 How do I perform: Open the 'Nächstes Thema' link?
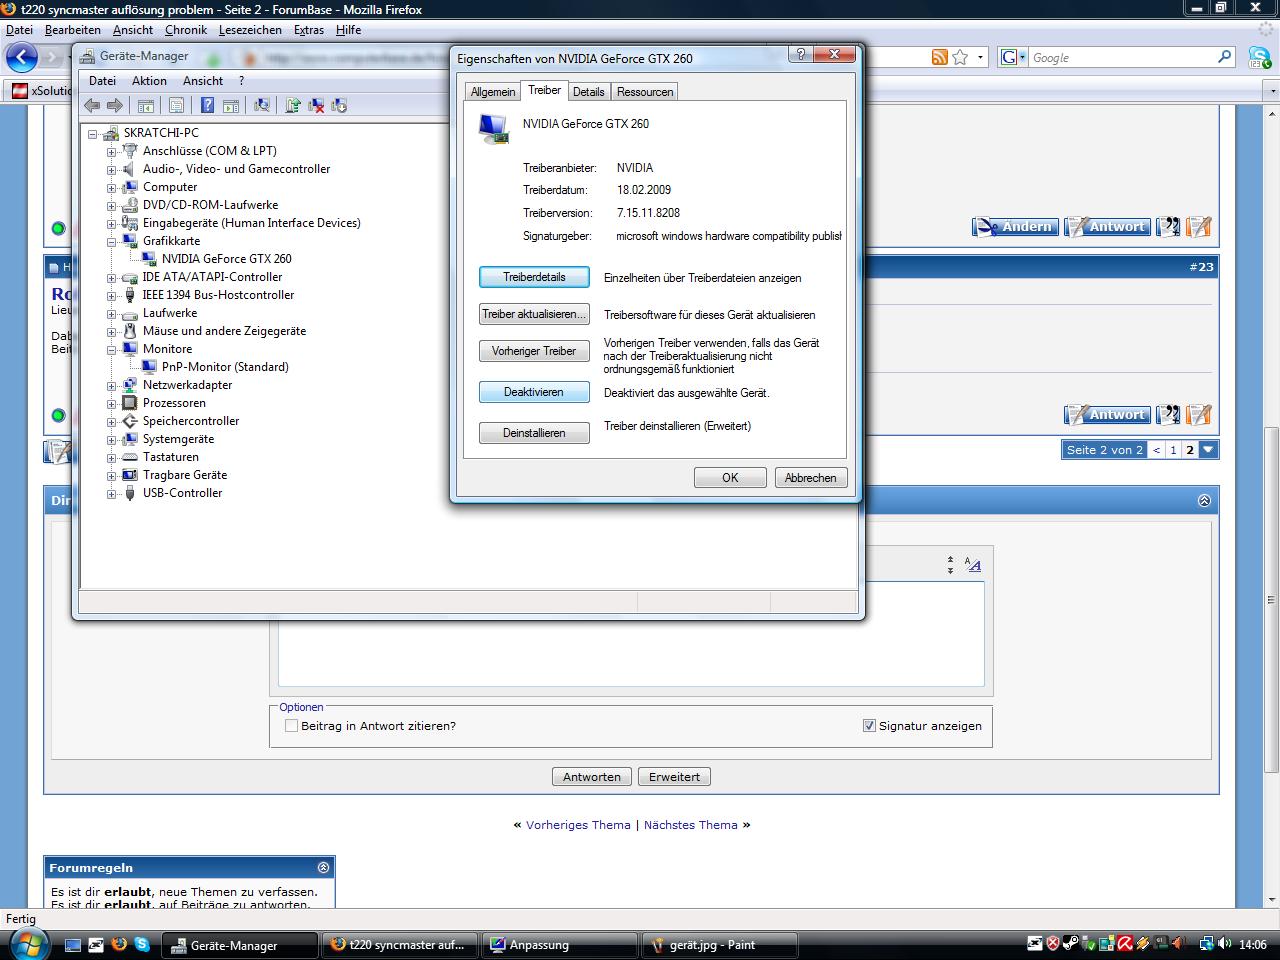pos(690,825)
